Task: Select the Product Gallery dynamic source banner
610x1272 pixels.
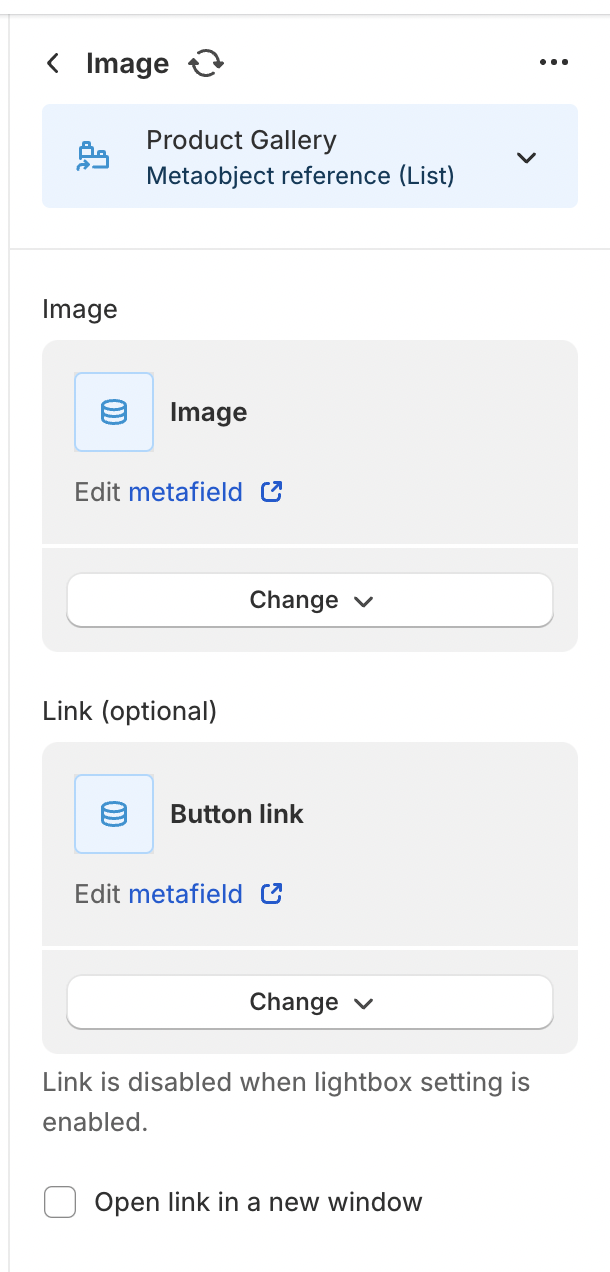Action: 310,156
